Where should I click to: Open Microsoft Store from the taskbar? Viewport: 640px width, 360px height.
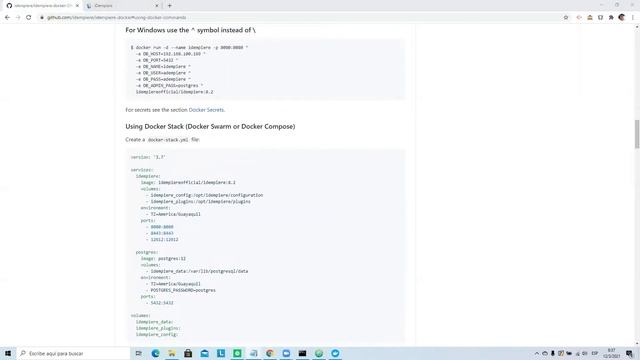(188, 353)
